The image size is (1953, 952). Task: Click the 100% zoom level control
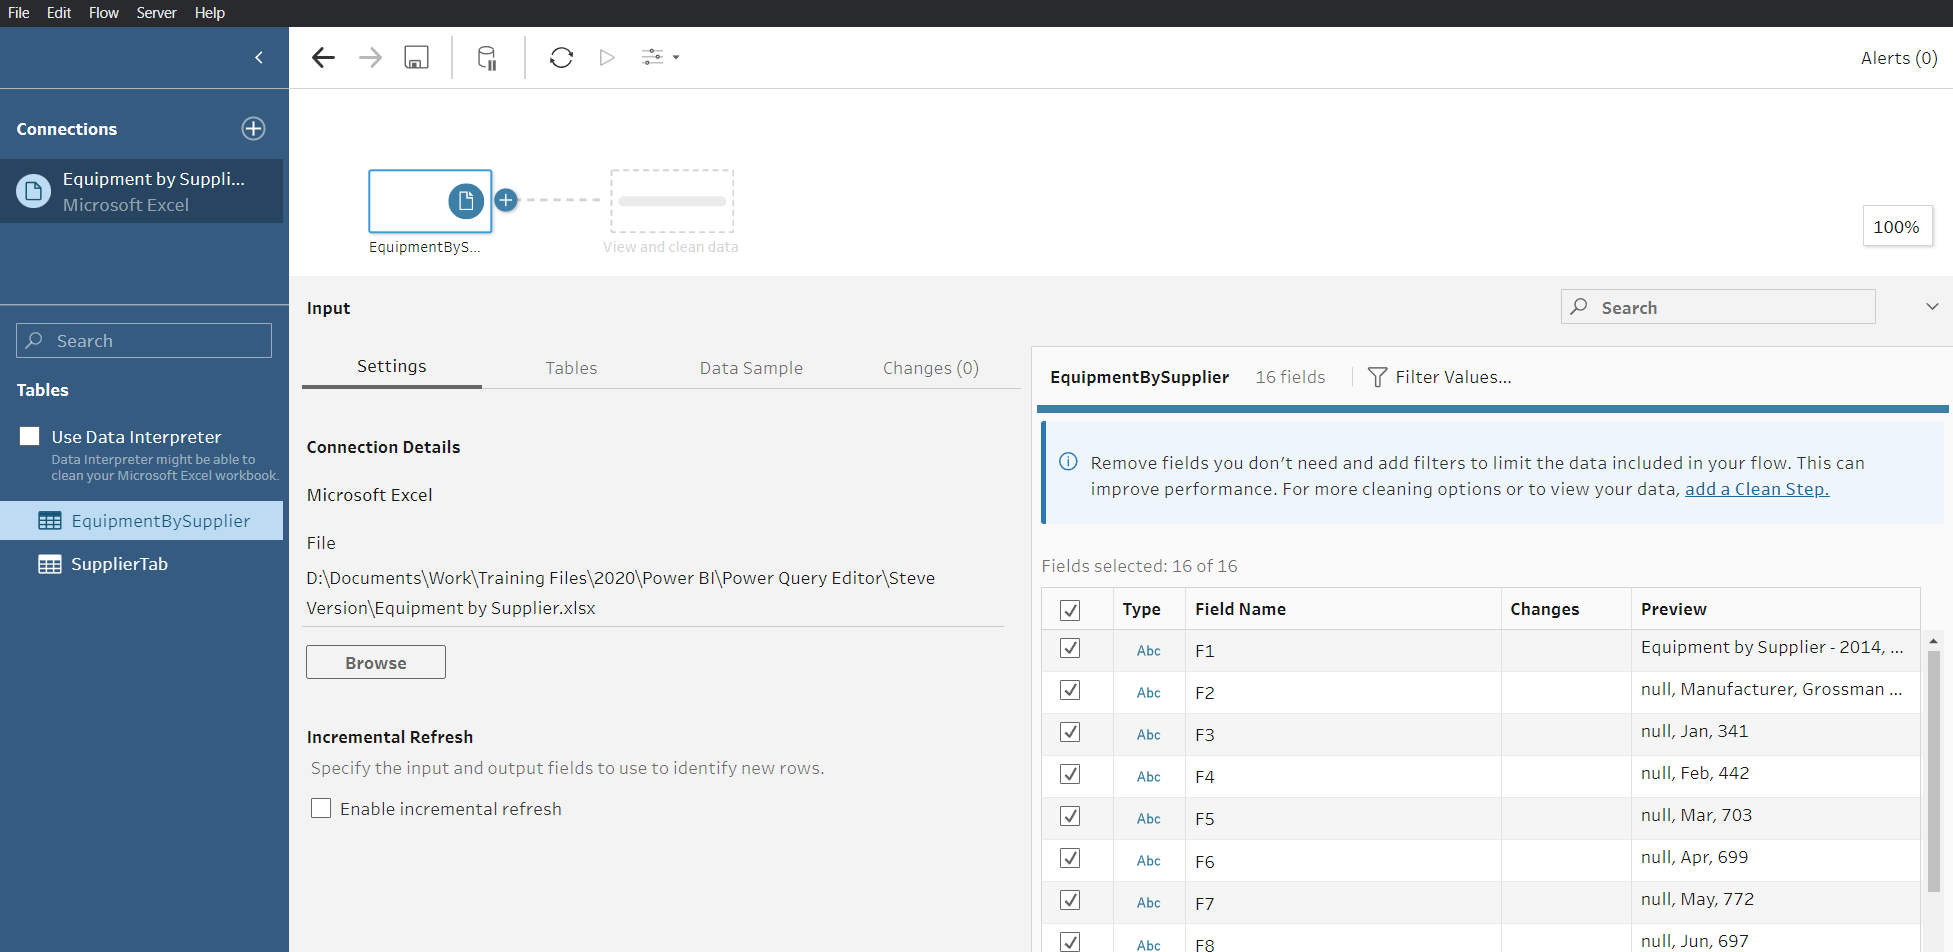coord(1896,226)
